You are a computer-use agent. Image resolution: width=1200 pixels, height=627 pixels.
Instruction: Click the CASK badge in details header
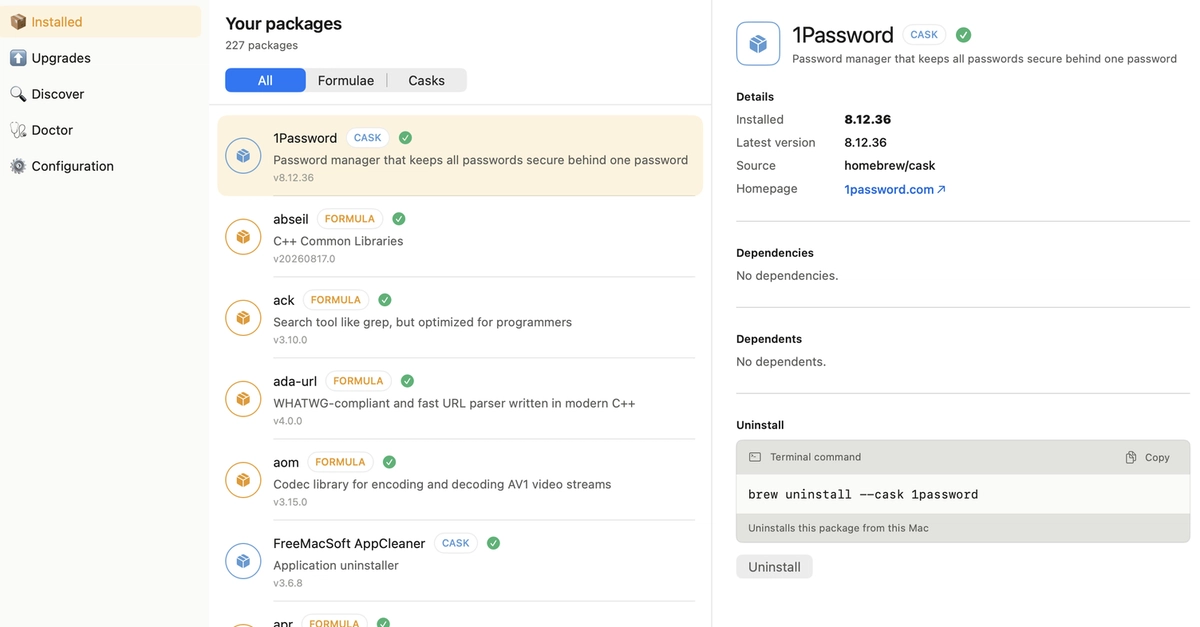[x=924, y=35]
